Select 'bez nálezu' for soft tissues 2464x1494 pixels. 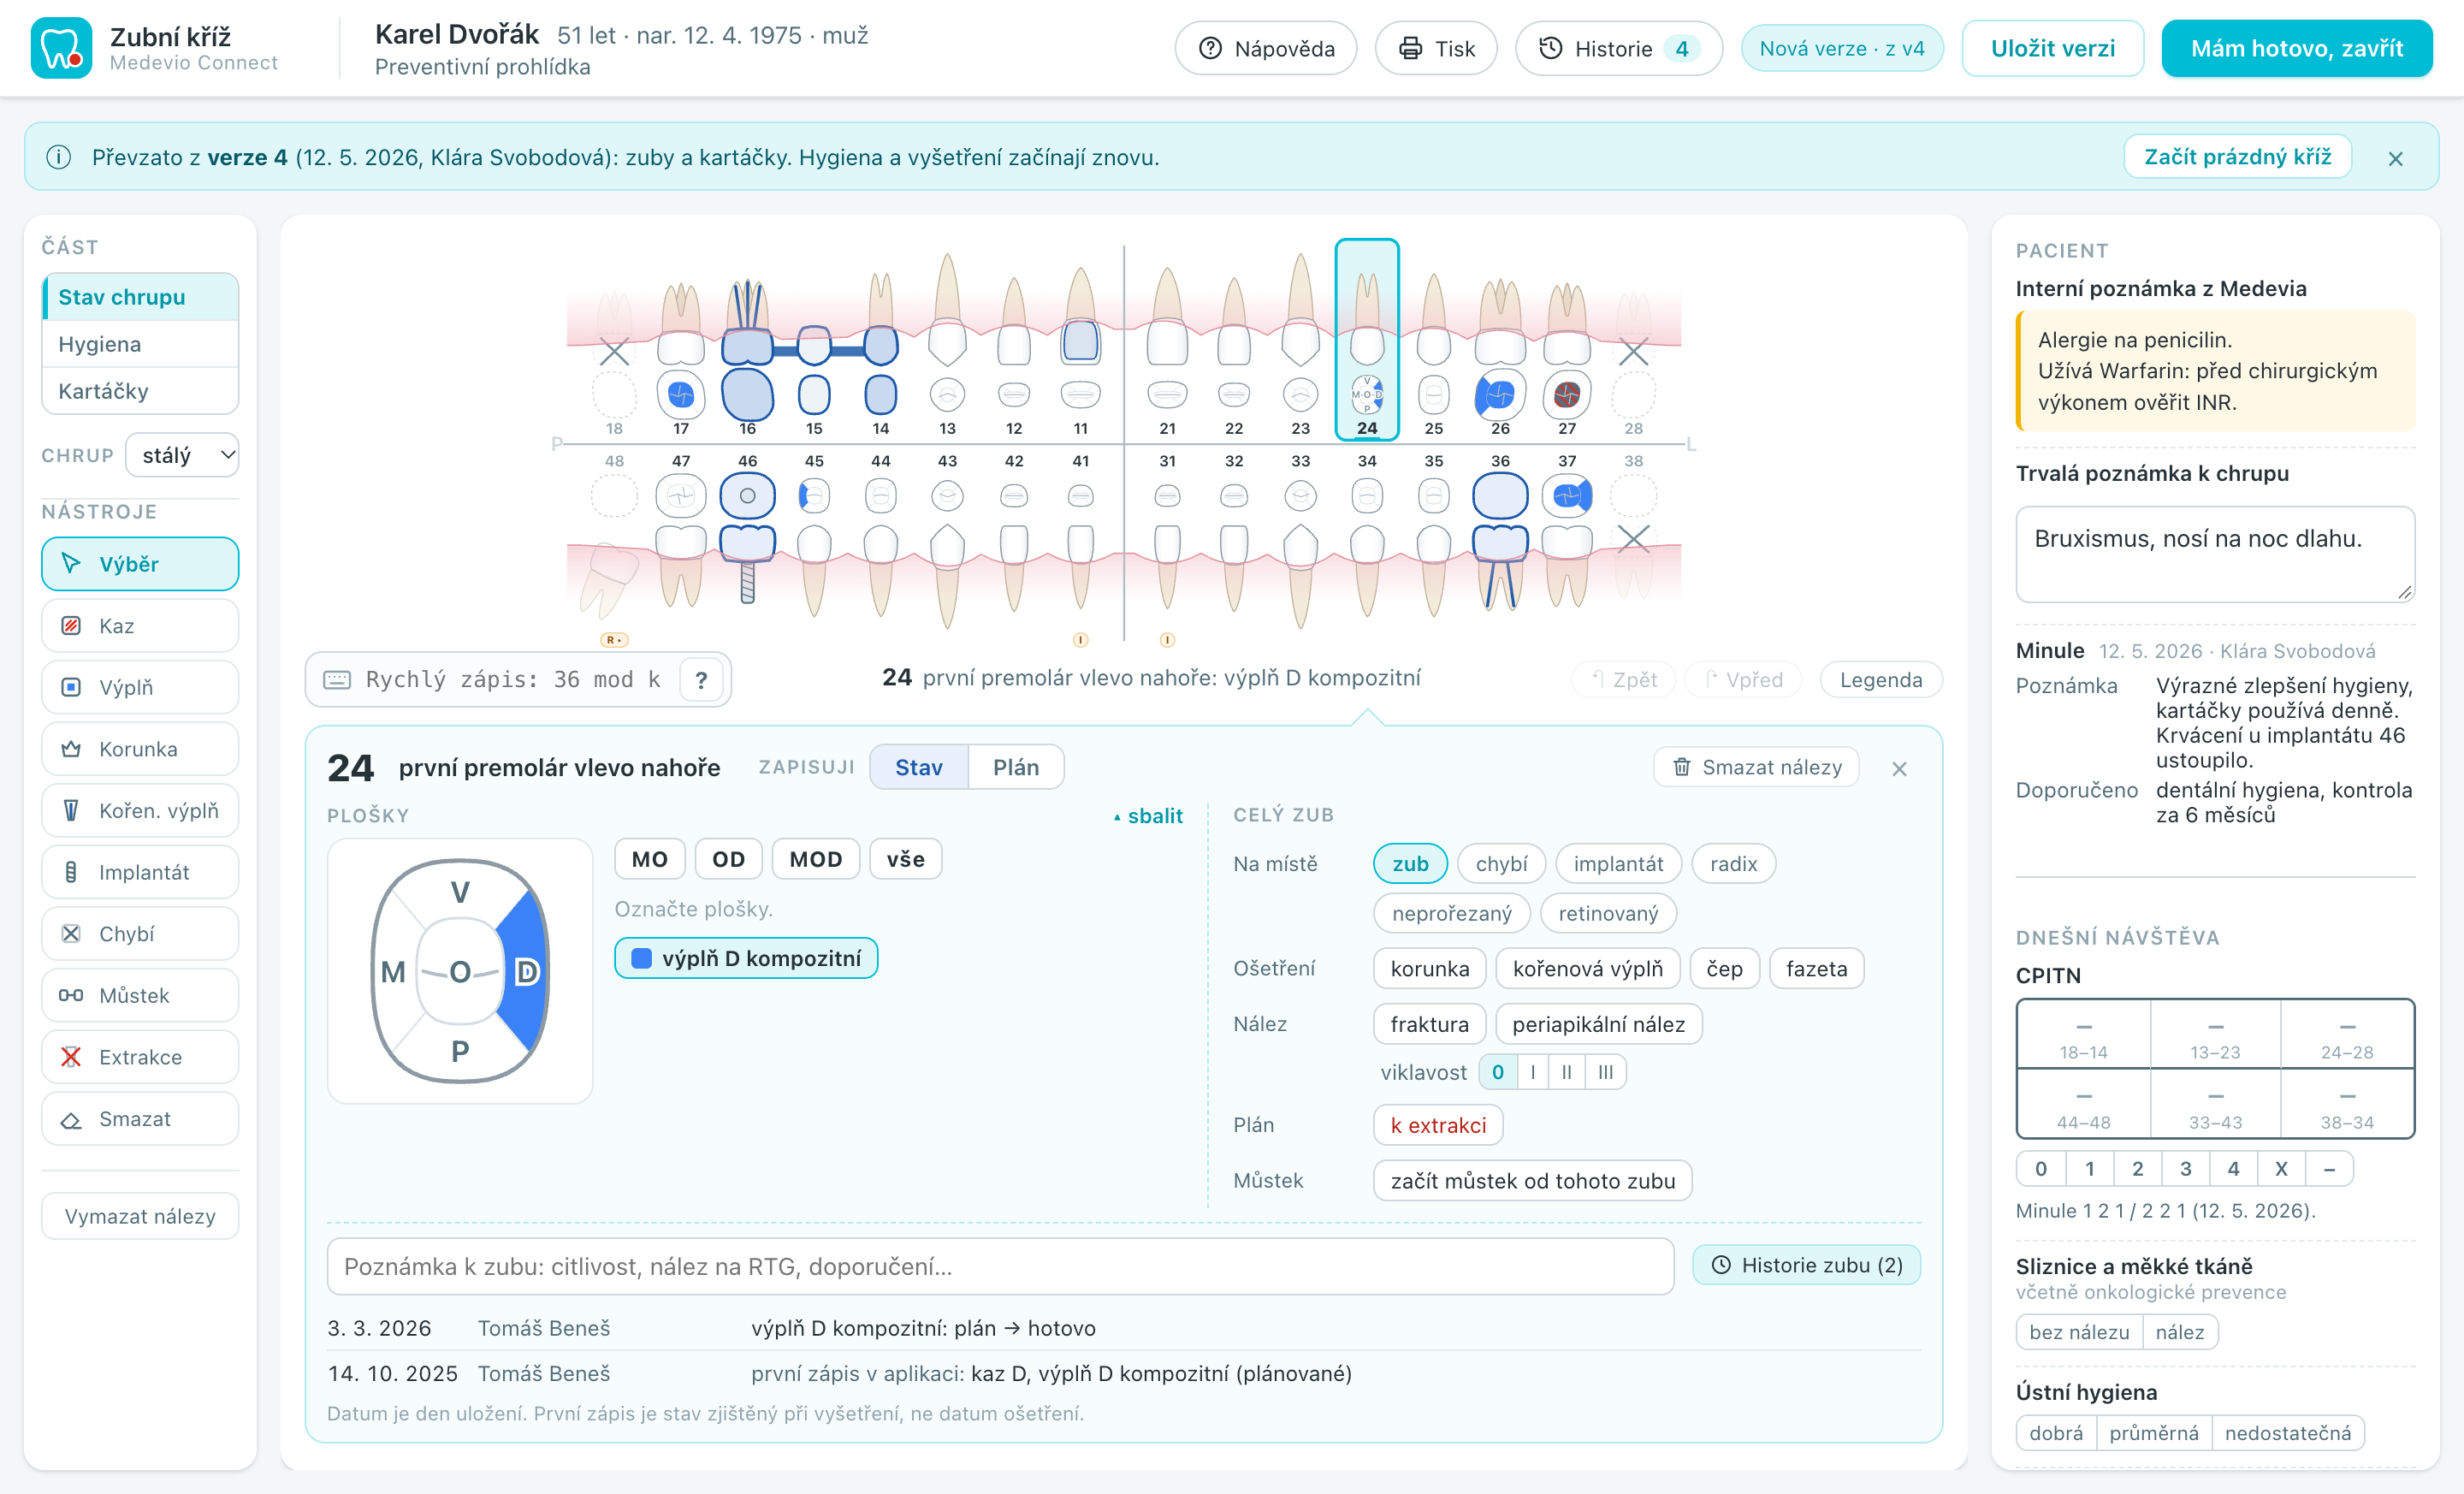pyautogui.click(x=2079, y=1332)
